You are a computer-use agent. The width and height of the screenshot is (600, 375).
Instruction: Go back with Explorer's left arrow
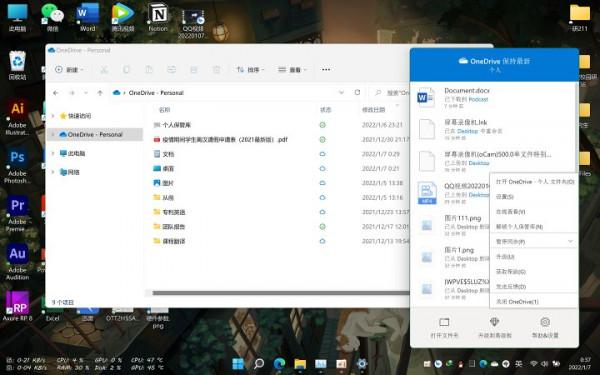click(x=56, y=93)
